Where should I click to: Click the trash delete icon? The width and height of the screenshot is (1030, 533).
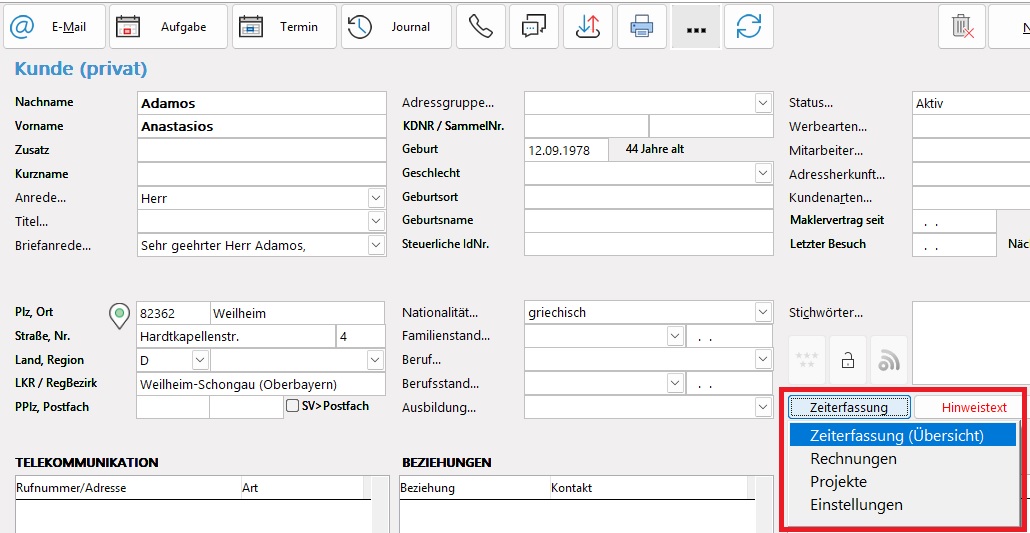click(962, 27)
